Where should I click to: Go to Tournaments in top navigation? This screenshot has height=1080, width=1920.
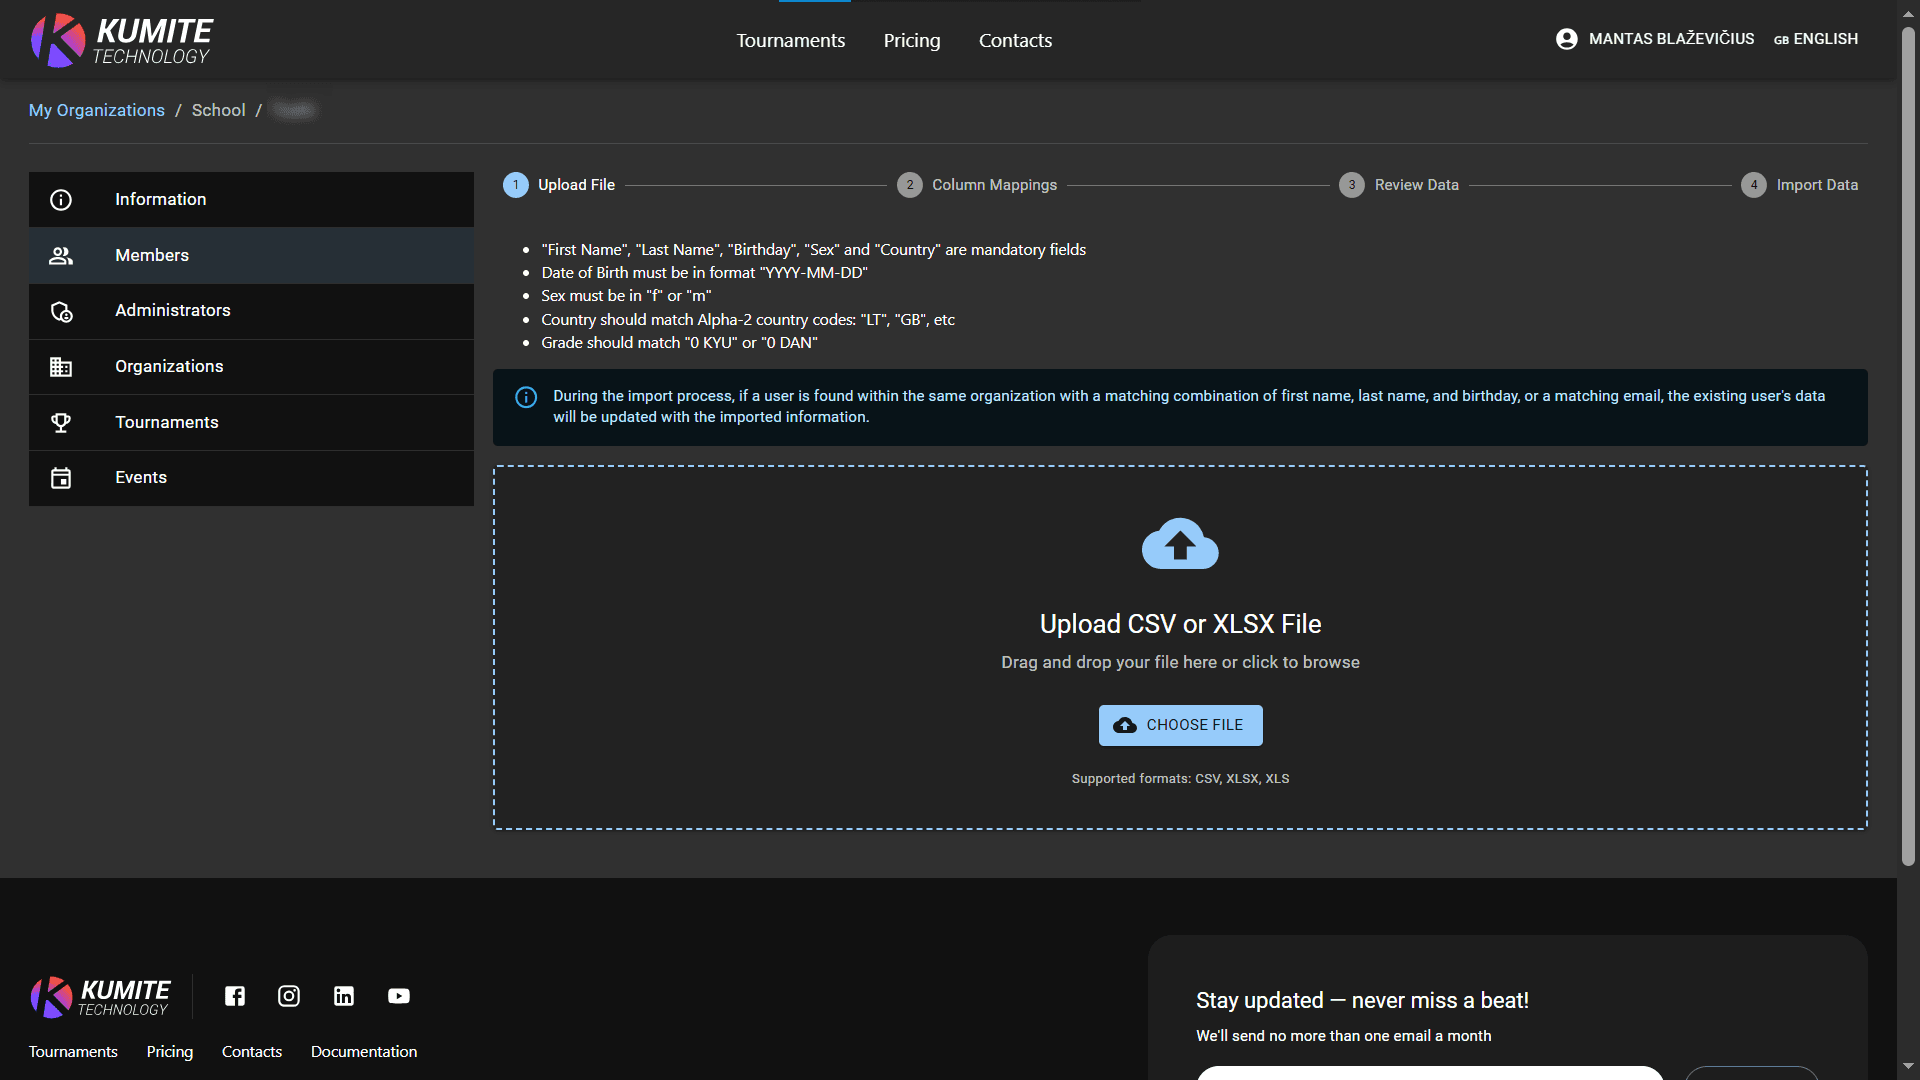pos(790,41)
